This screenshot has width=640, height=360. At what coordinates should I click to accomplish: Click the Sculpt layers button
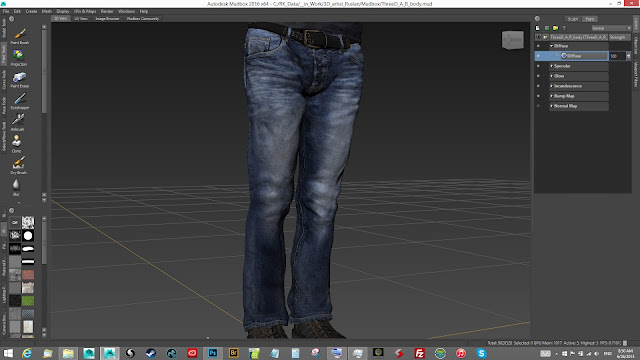point(573,19)
